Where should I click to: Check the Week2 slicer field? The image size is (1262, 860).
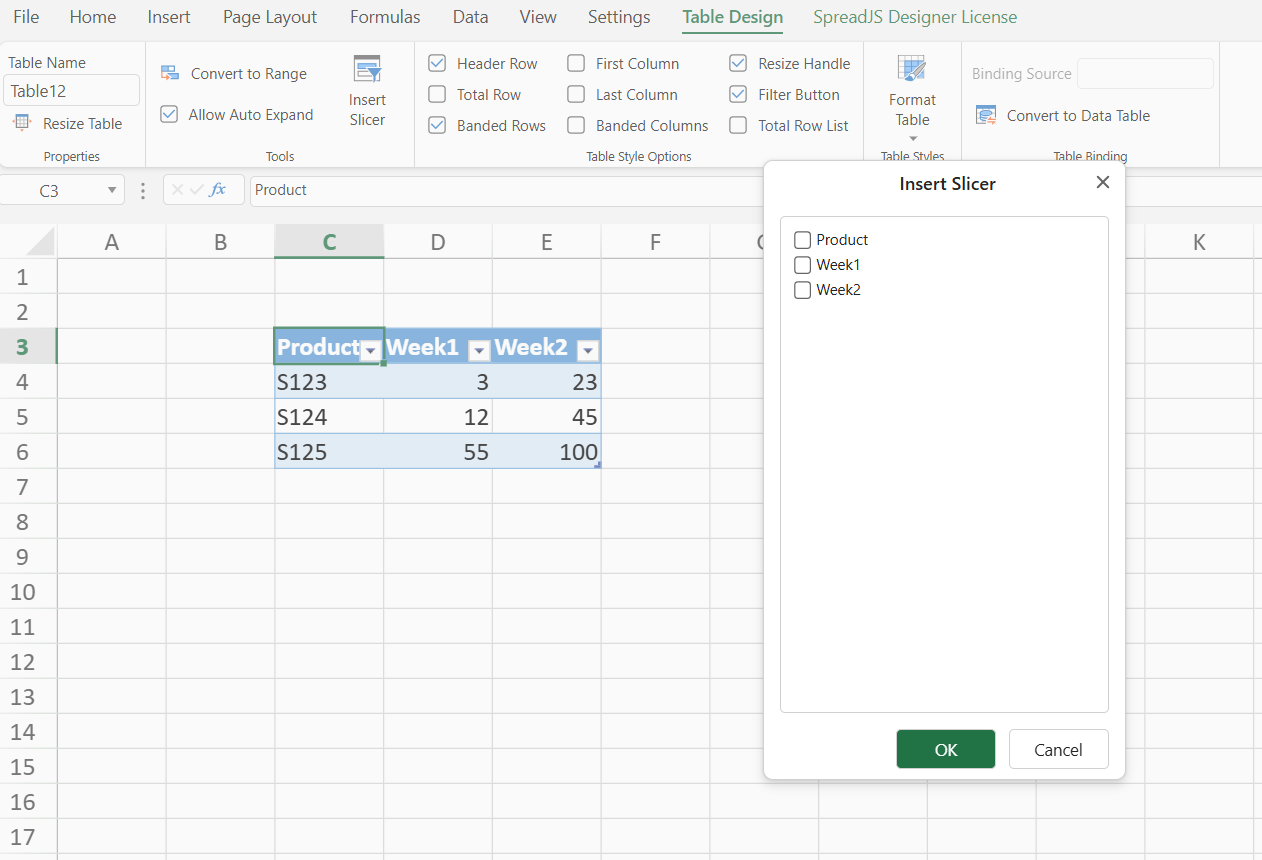tap(802, 290)
